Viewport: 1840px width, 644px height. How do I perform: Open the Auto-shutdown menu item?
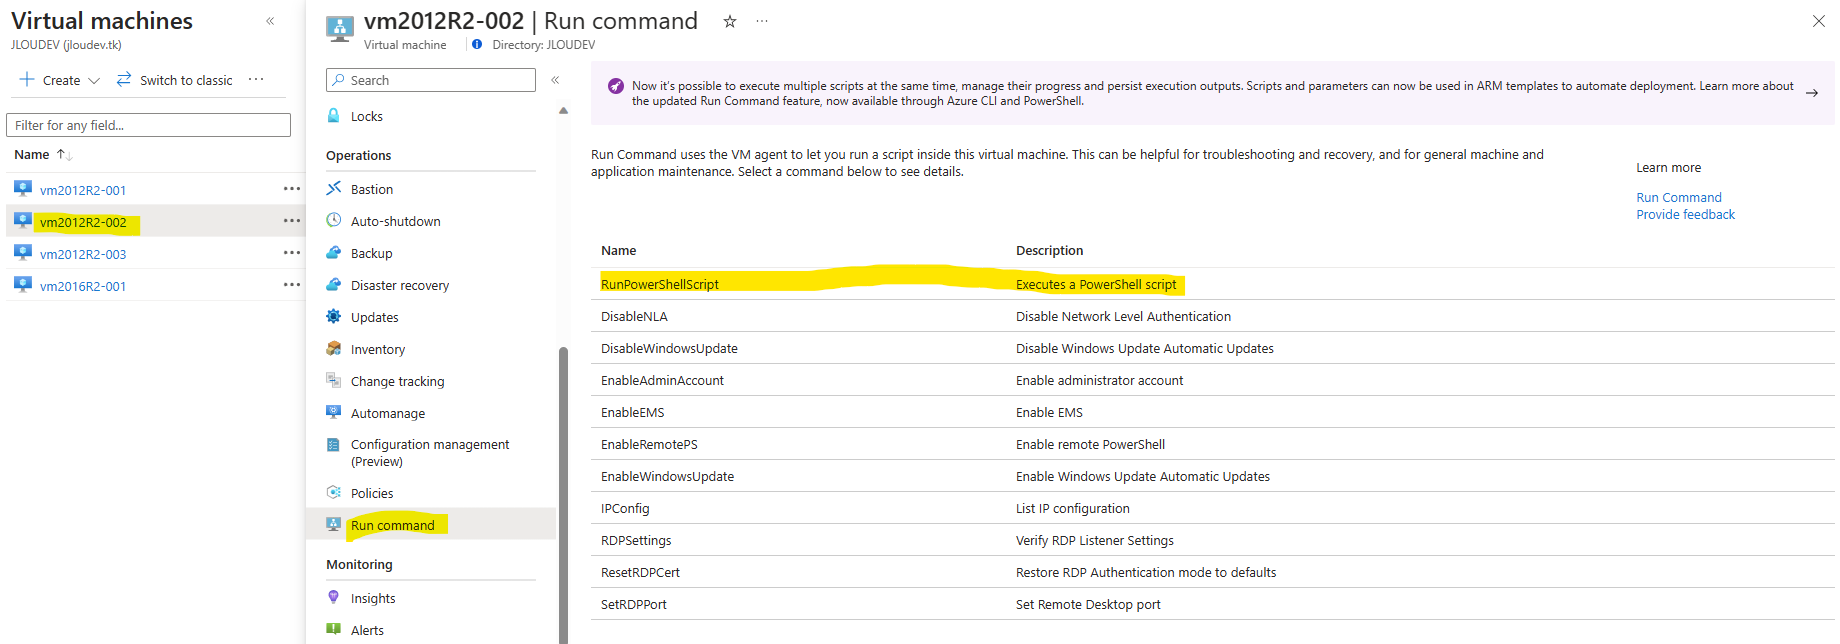395,222
